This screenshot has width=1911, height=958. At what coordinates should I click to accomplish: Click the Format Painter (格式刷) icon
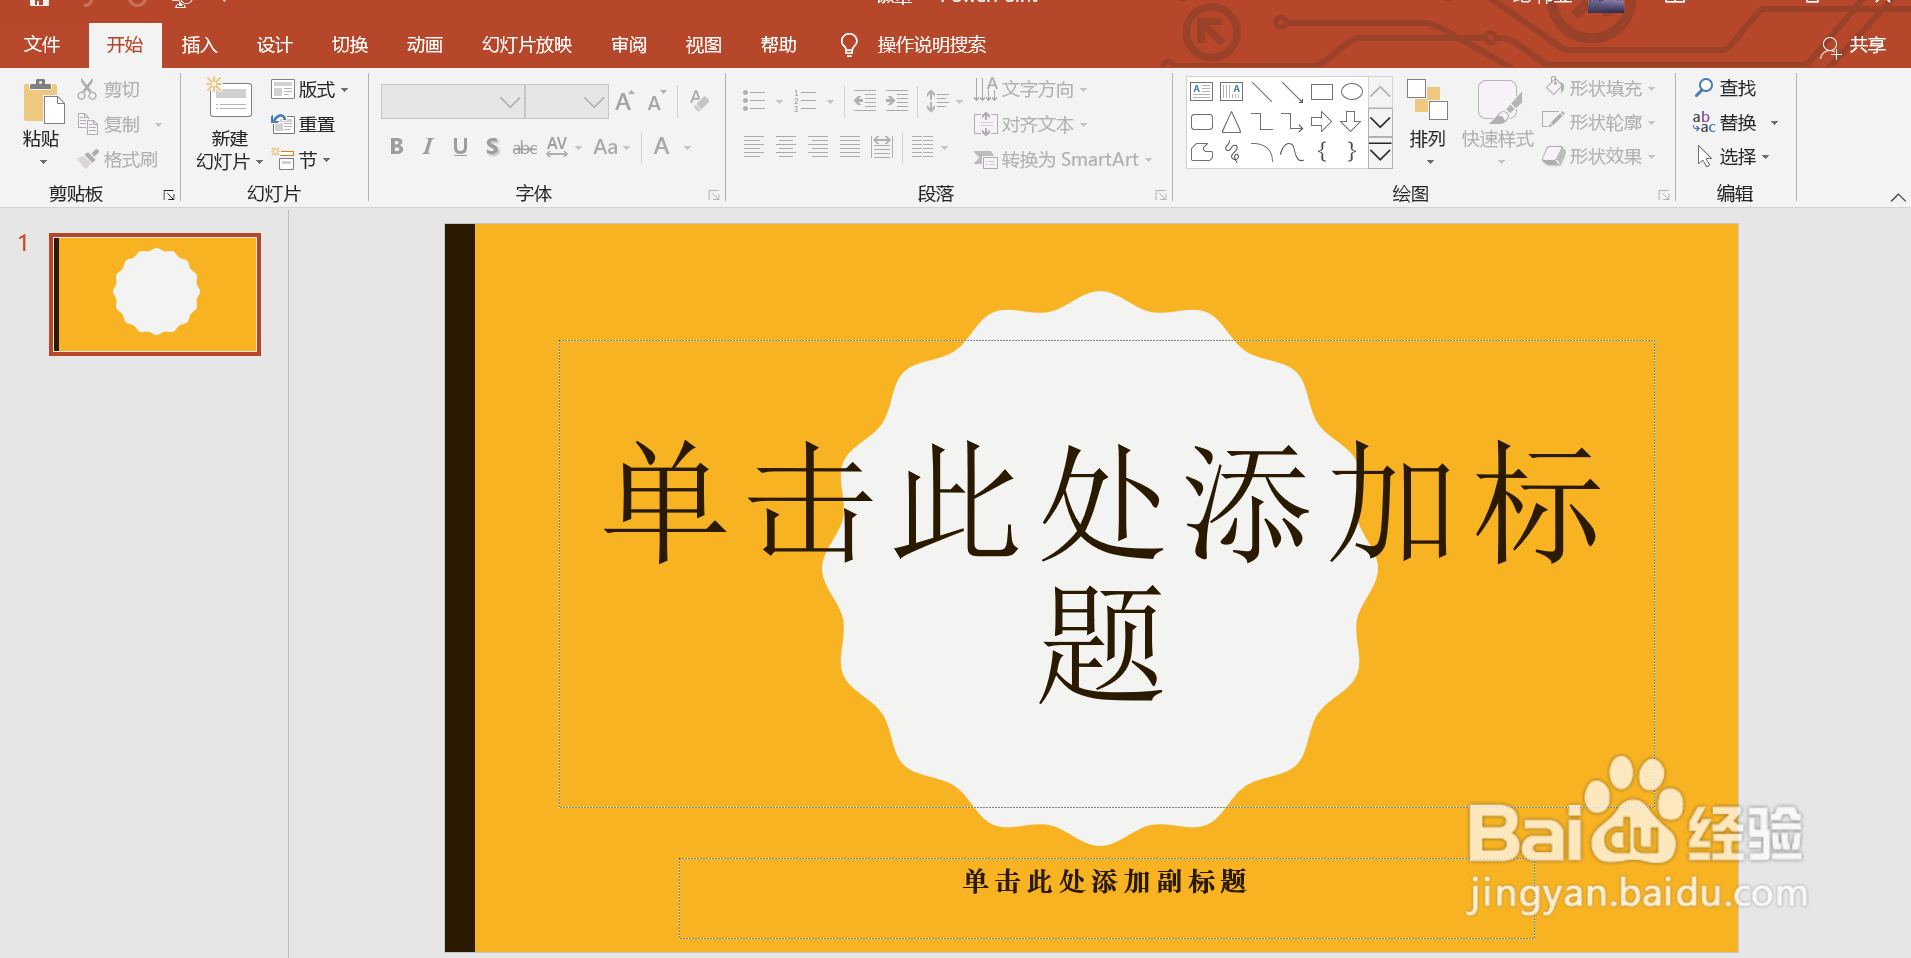(x=88, y=158)
